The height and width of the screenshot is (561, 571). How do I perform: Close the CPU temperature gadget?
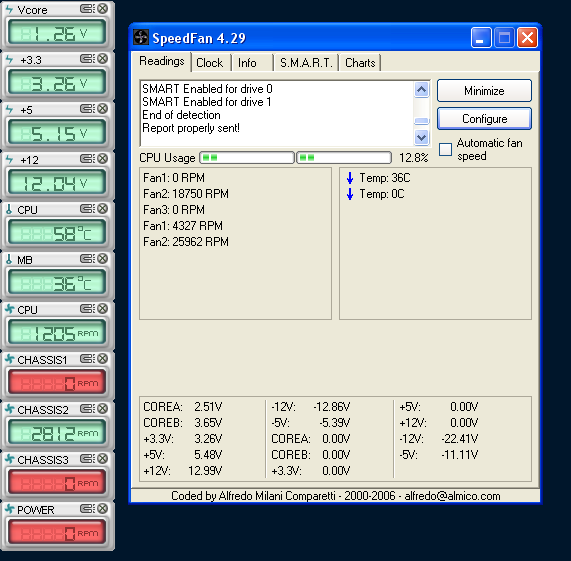103,208
